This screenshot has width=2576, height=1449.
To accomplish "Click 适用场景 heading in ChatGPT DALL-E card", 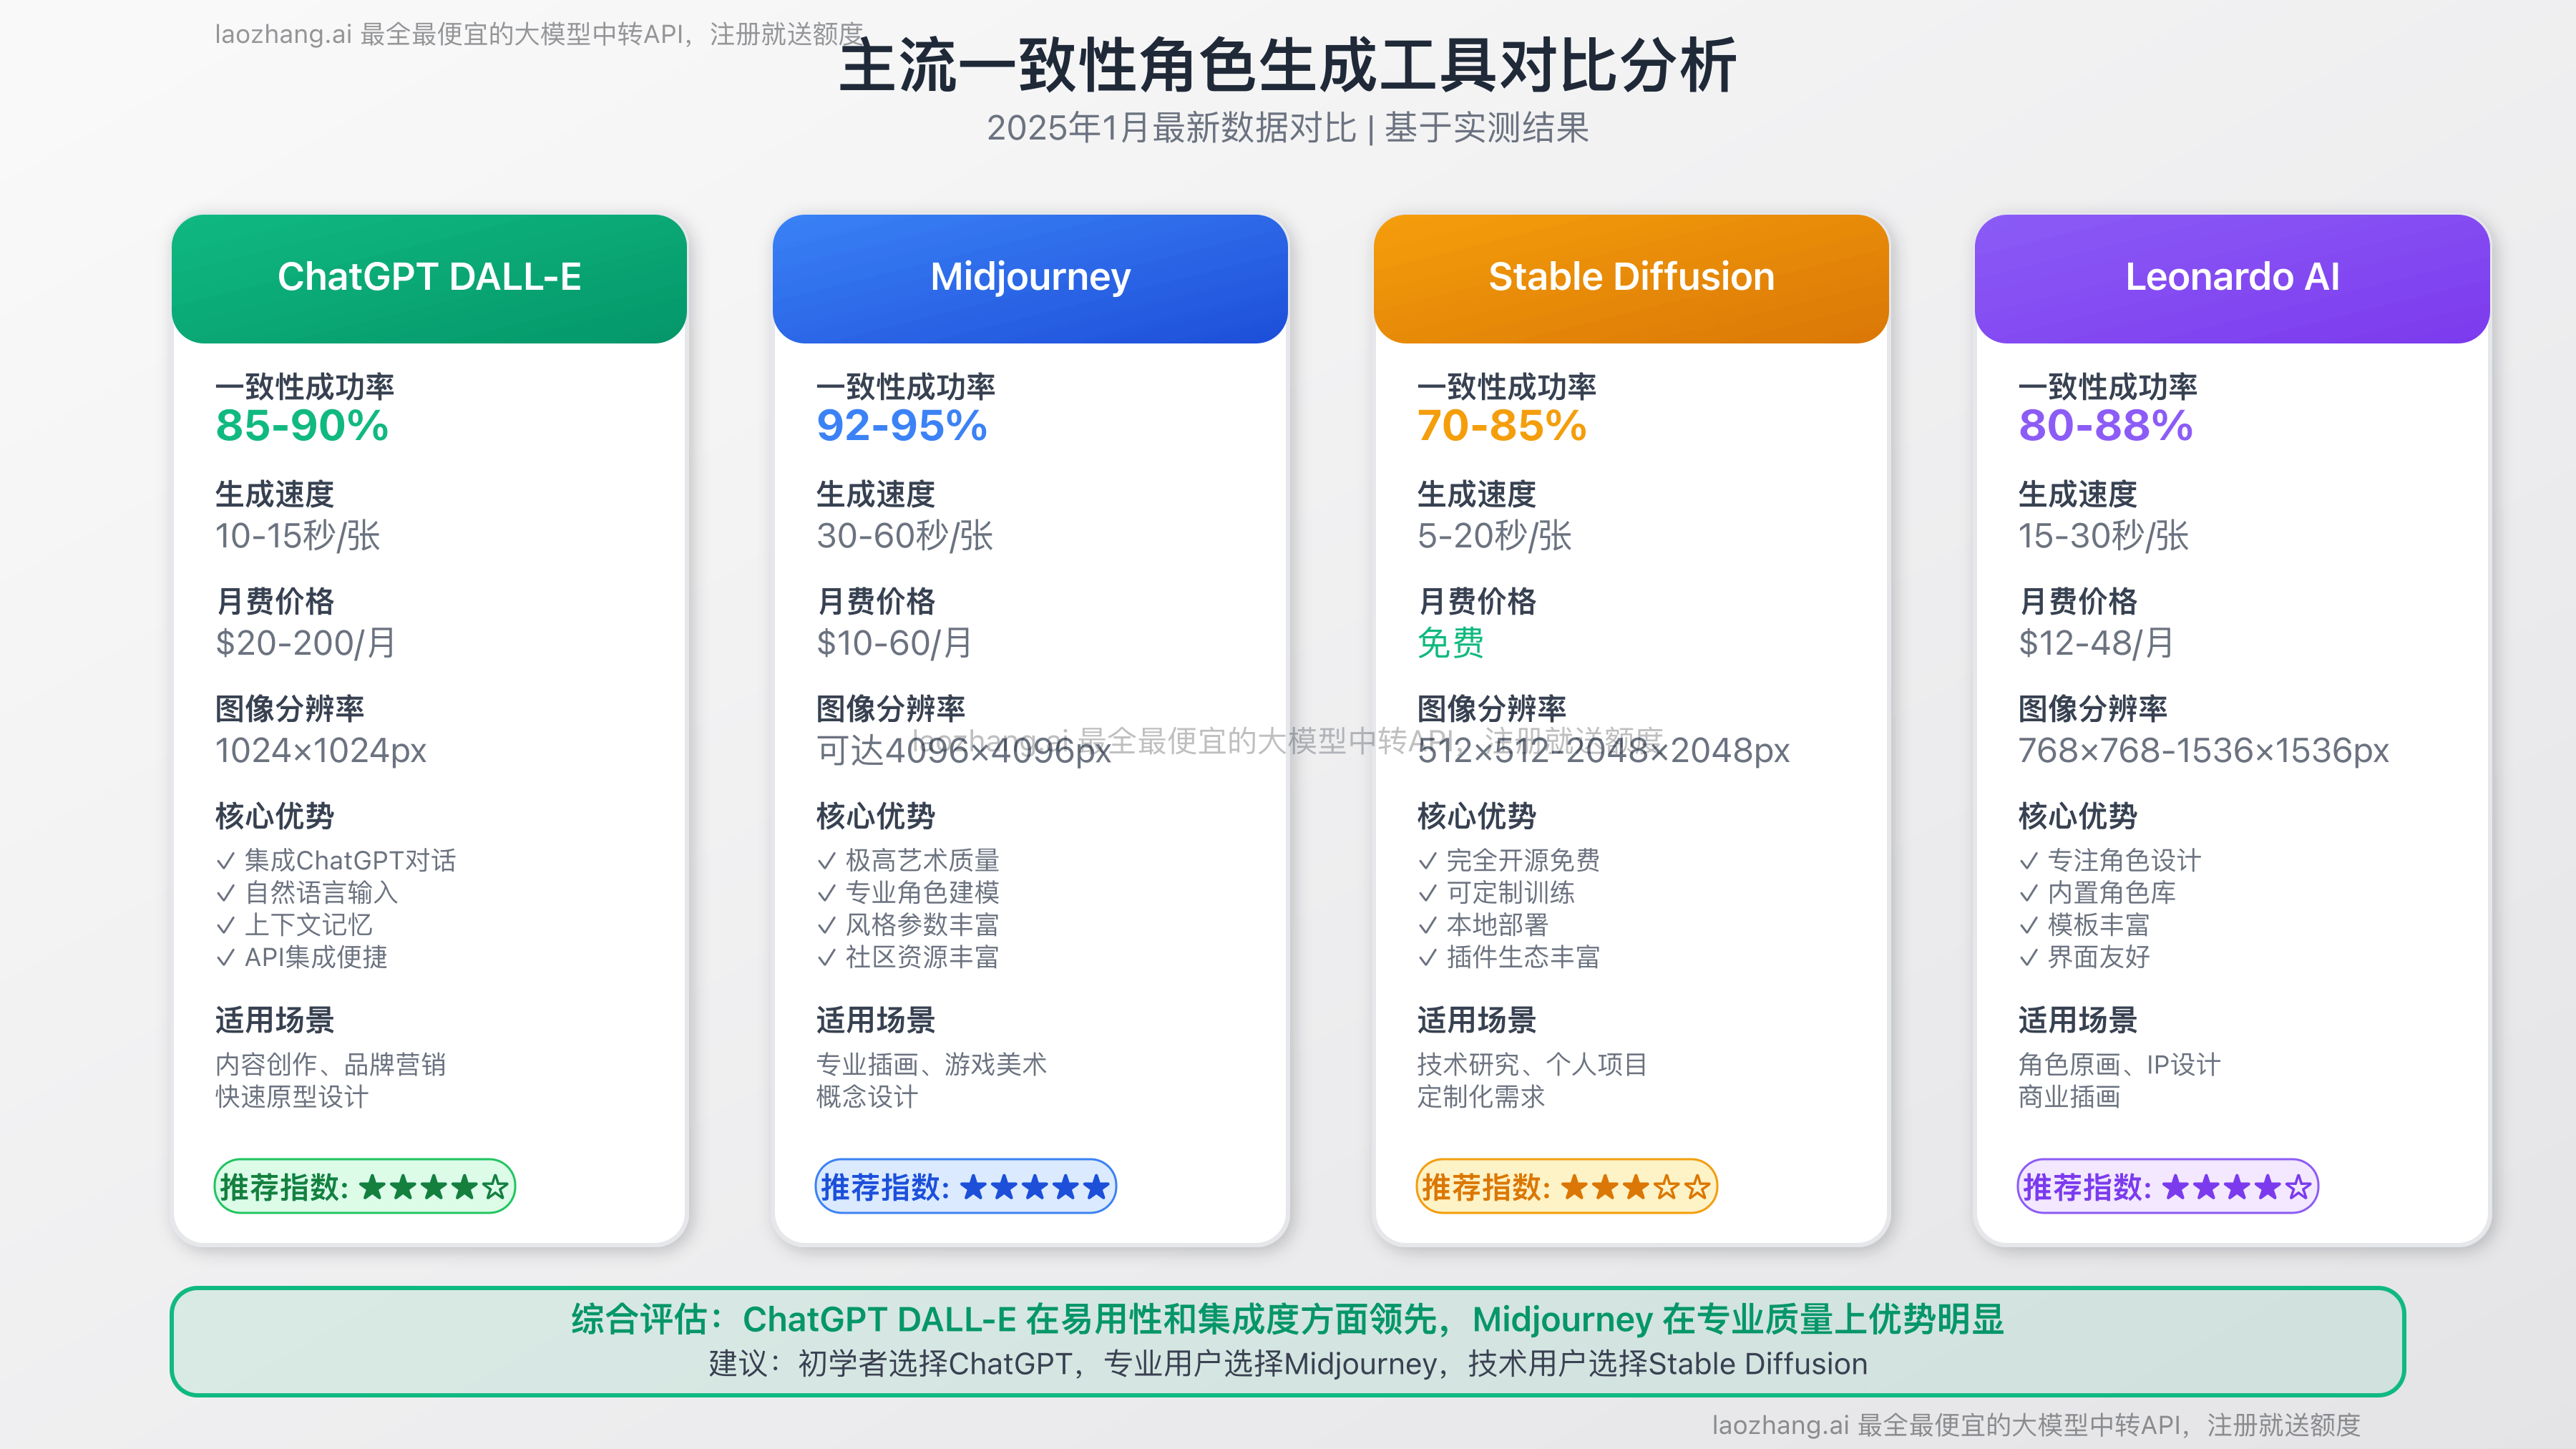I will coord(275,1020).
